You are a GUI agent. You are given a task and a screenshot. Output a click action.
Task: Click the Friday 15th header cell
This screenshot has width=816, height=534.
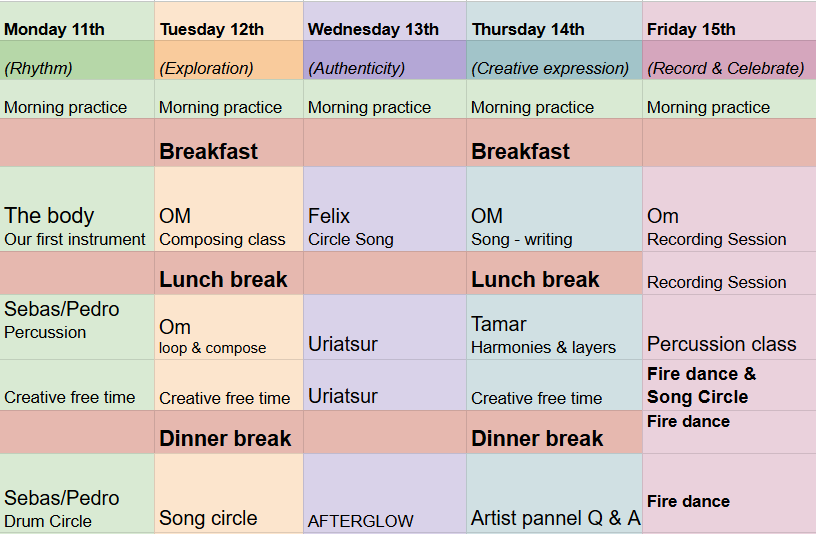729,21
